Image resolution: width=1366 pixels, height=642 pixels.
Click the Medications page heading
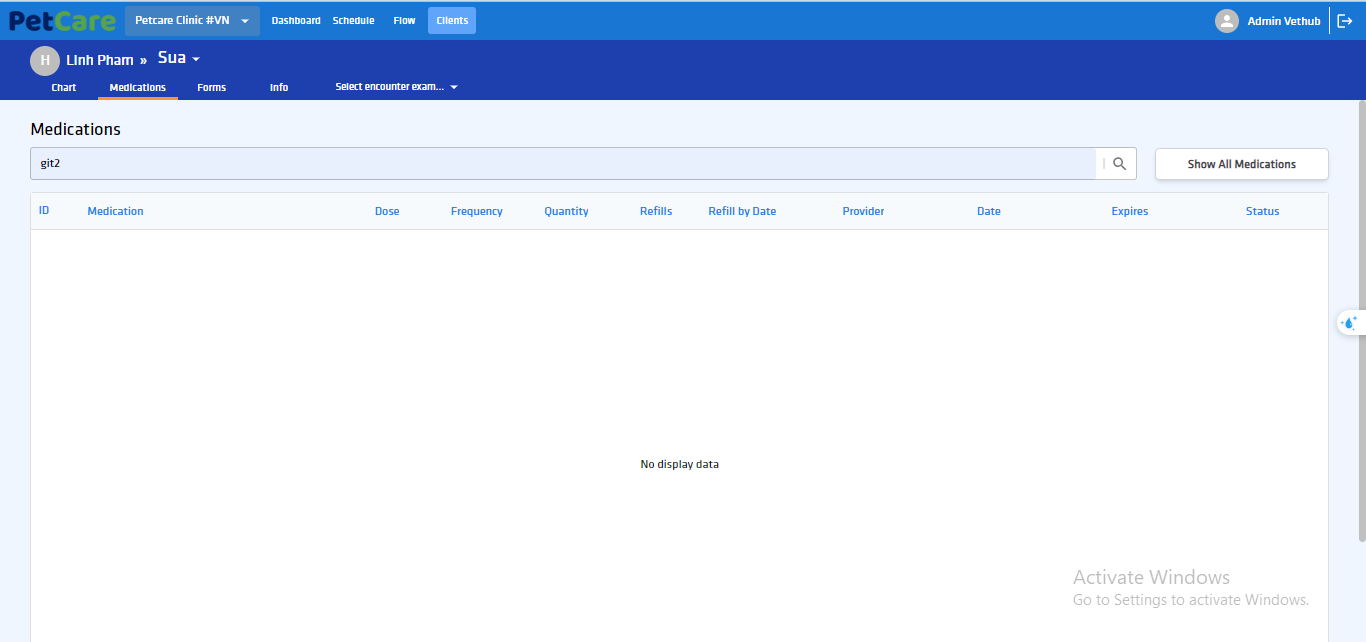[76, 129]
